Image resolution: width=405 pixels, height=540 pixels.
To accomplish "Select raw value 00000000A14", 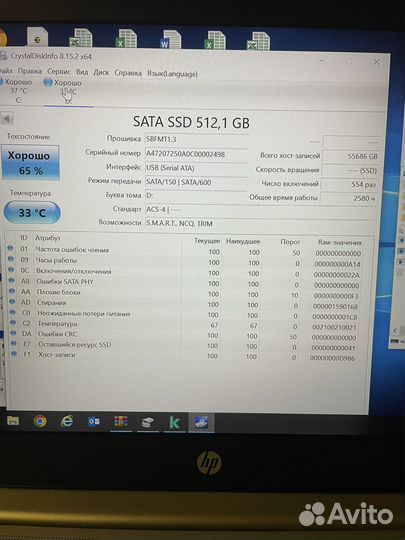I will tap(337, 264).
